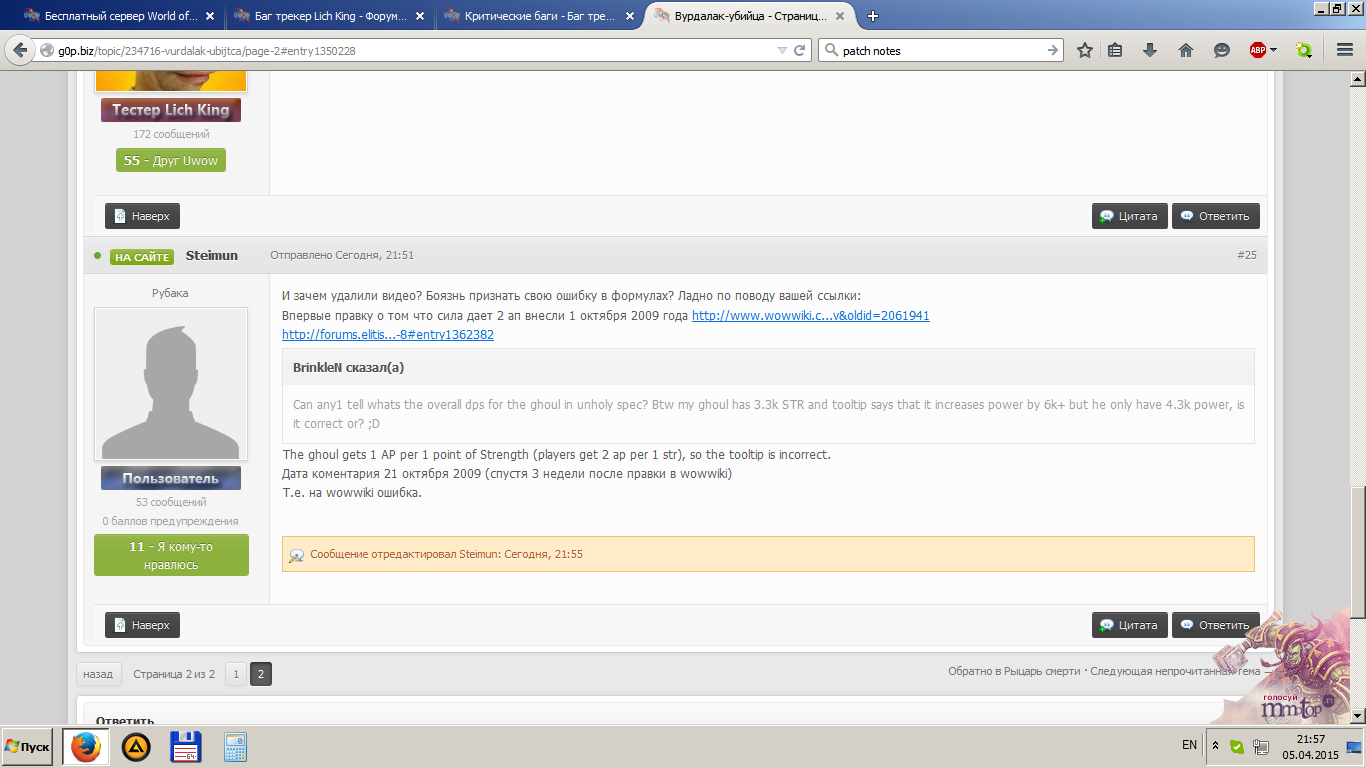Launch Firefox from the taskbar
The image size is (1366, 768).
[x=86, y=747]
